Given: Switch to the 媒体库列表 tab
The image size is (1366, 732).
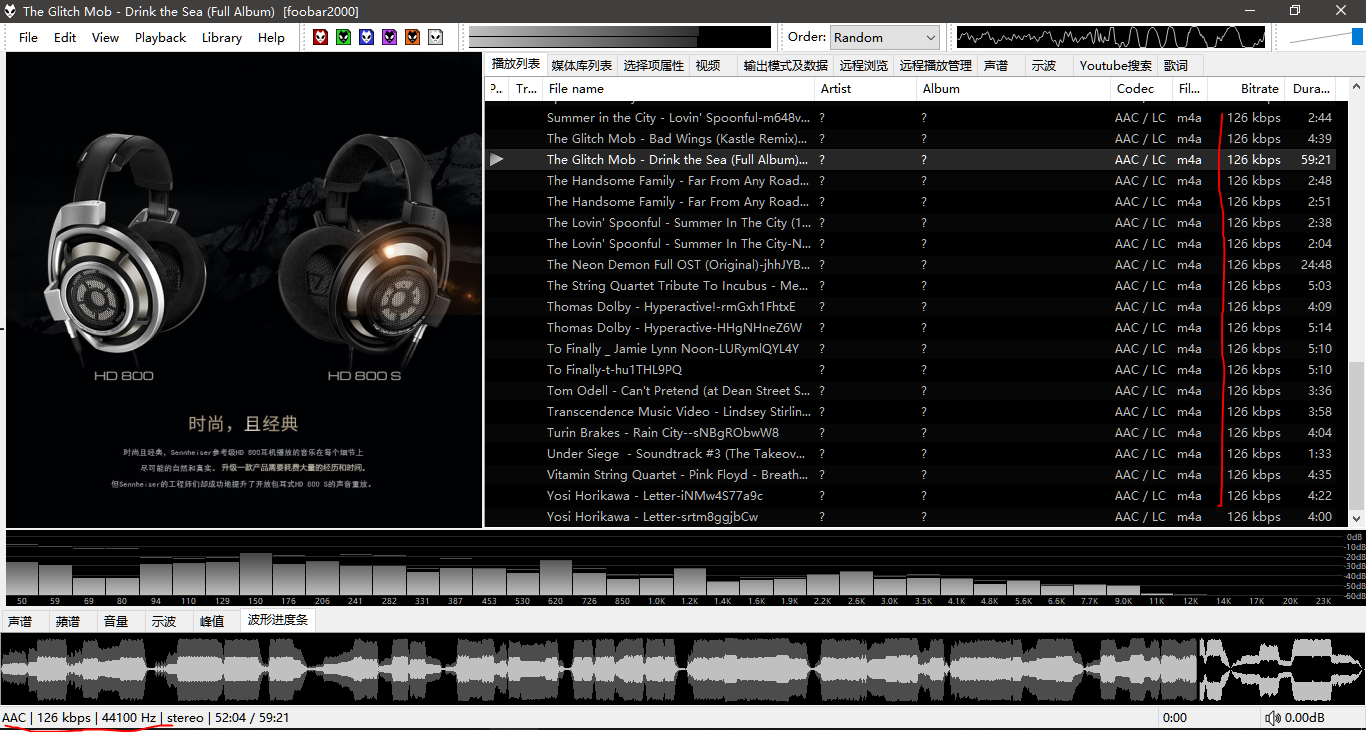Looking at the screenshot, I should pos(581,65).
